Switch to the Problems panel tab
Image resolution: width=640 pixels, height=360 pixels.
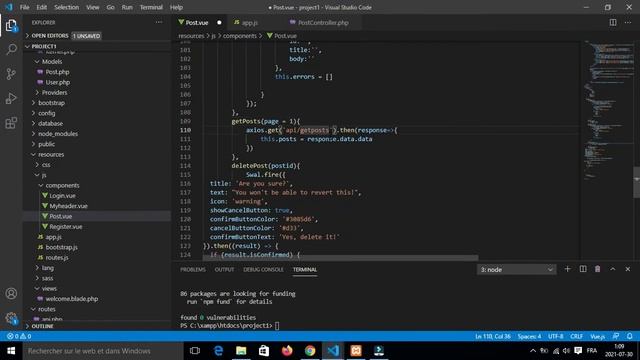click(193, 269)
